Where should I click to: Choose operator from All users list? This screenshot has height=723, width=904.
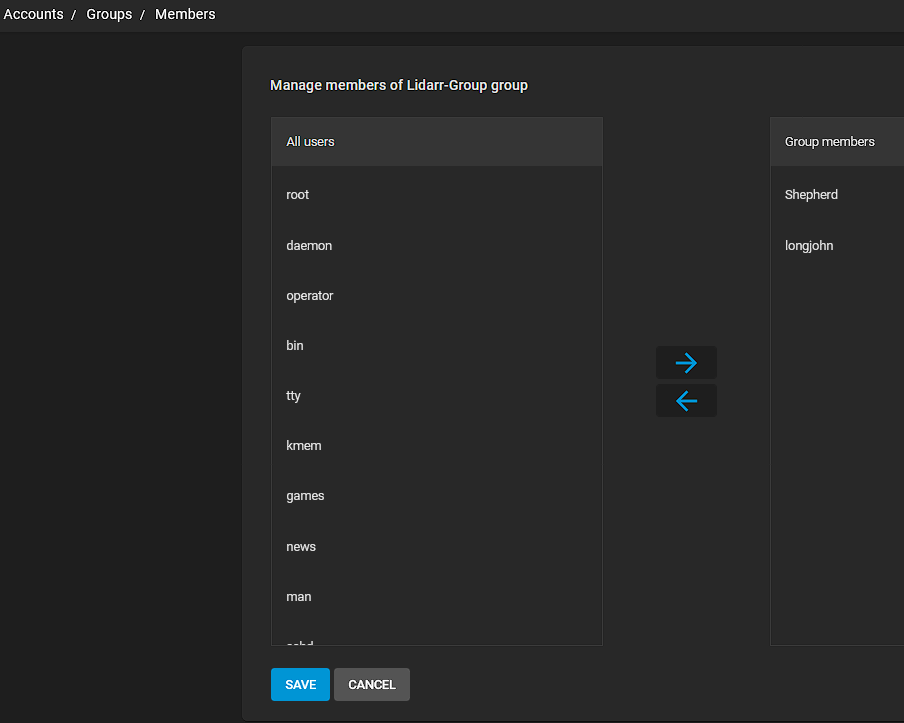pyautogui.click(x=436, y=296)
